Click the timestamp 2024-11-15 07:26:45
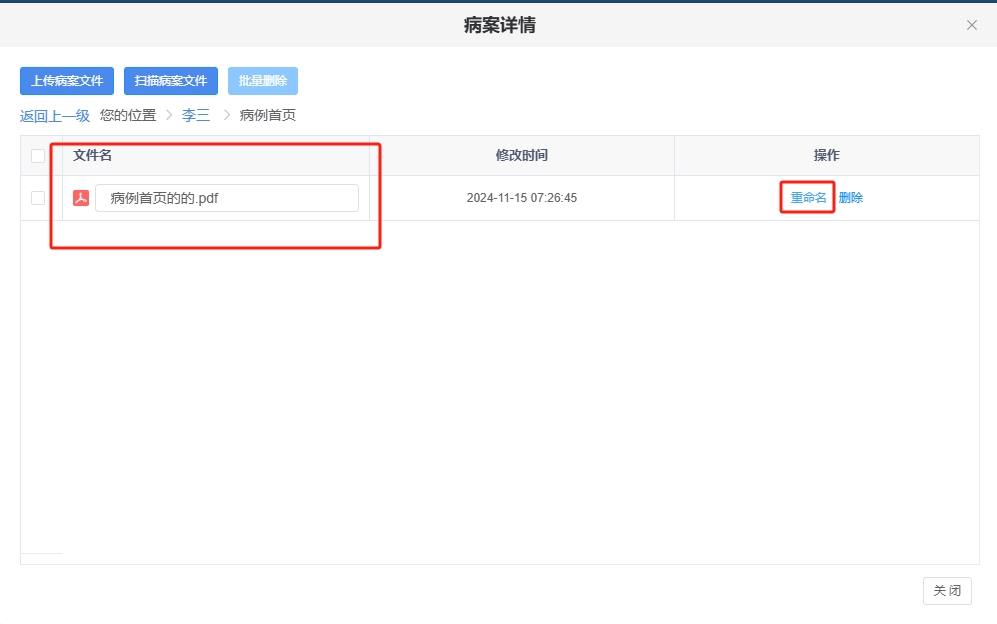The width and height of the screenshot is (997, 624). click(x=521, y=197)
